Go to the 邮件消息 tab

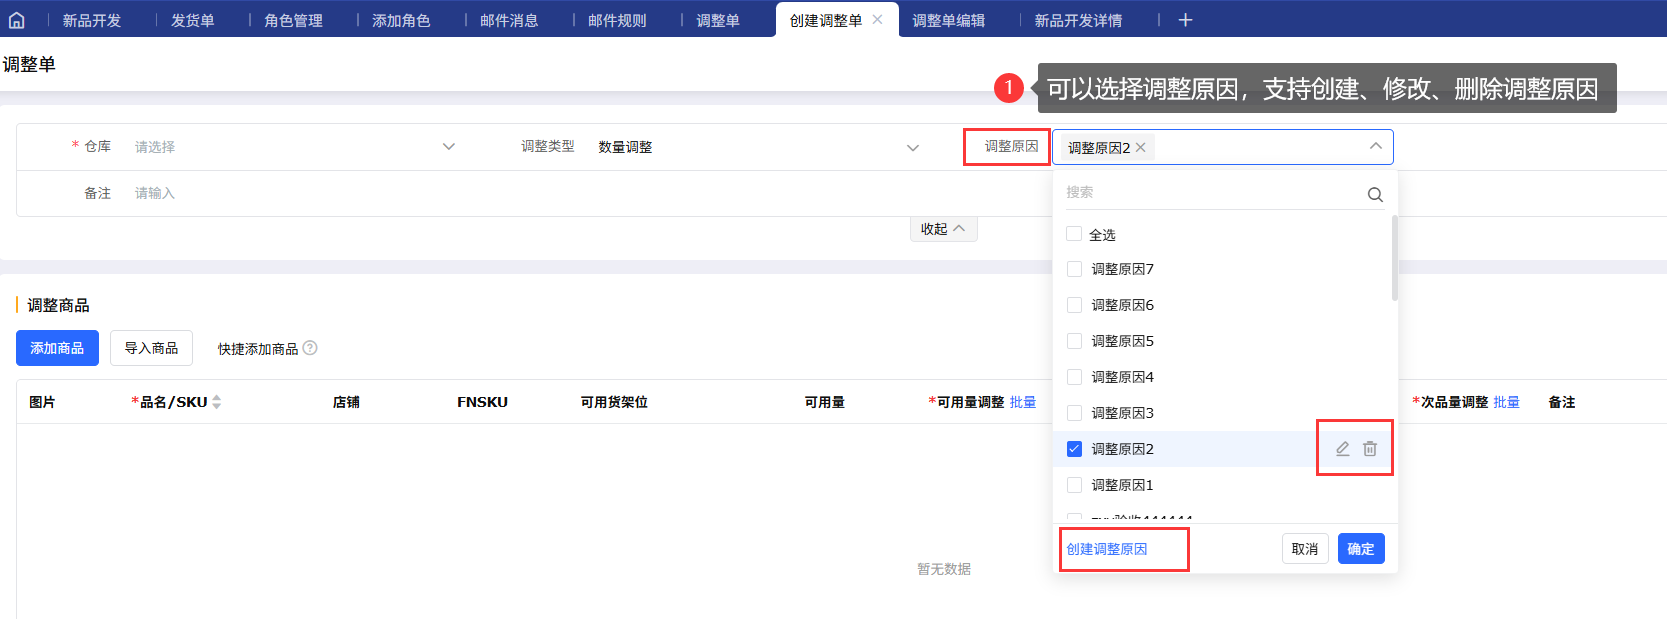point(509,20)
